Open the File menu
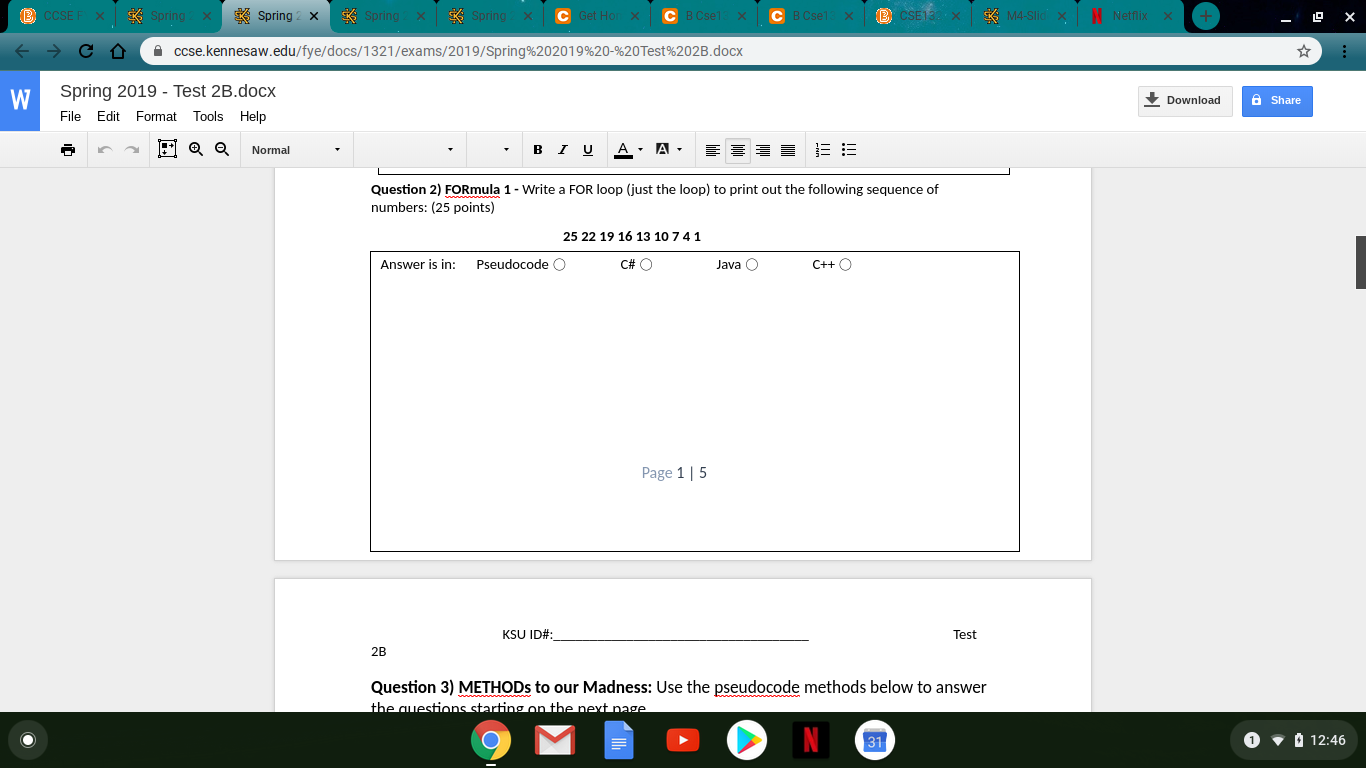 pos(71,116)
